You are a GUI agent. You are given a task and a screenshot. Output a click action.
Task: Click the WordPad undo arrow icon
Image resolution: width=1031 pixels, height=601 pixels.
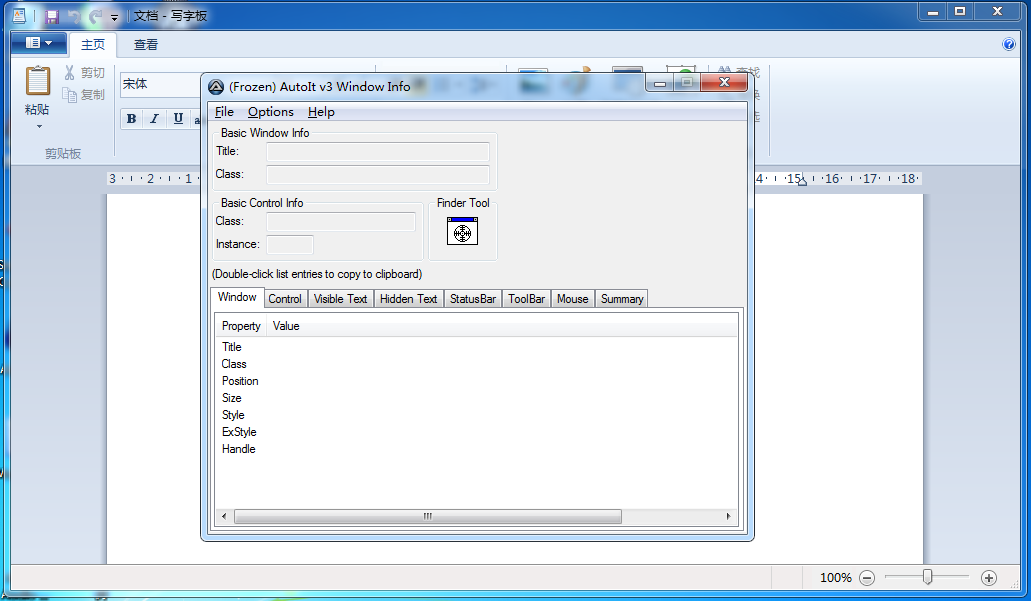(x=74, y=17)
